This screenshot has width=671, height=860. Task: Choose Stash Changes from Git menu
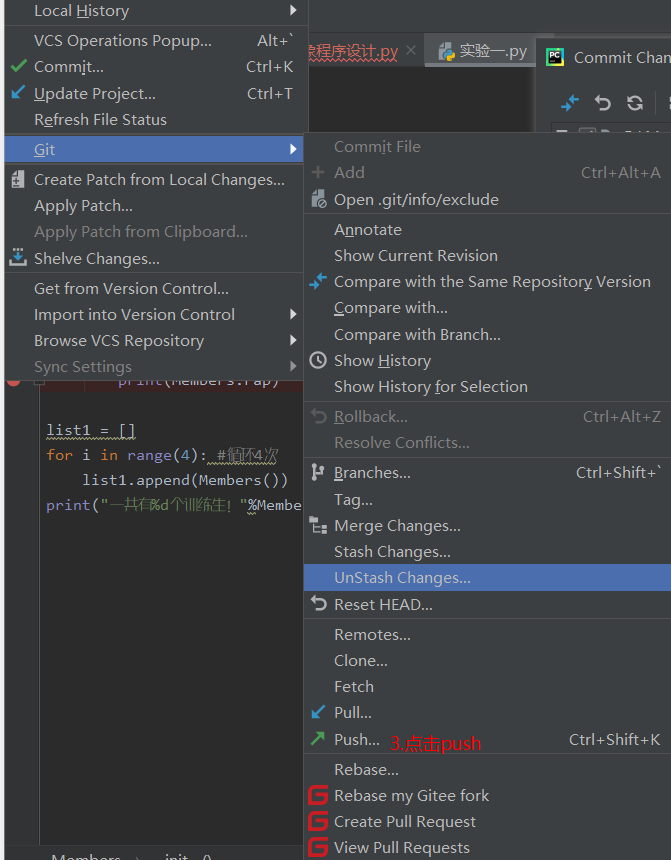pos(392,552)
